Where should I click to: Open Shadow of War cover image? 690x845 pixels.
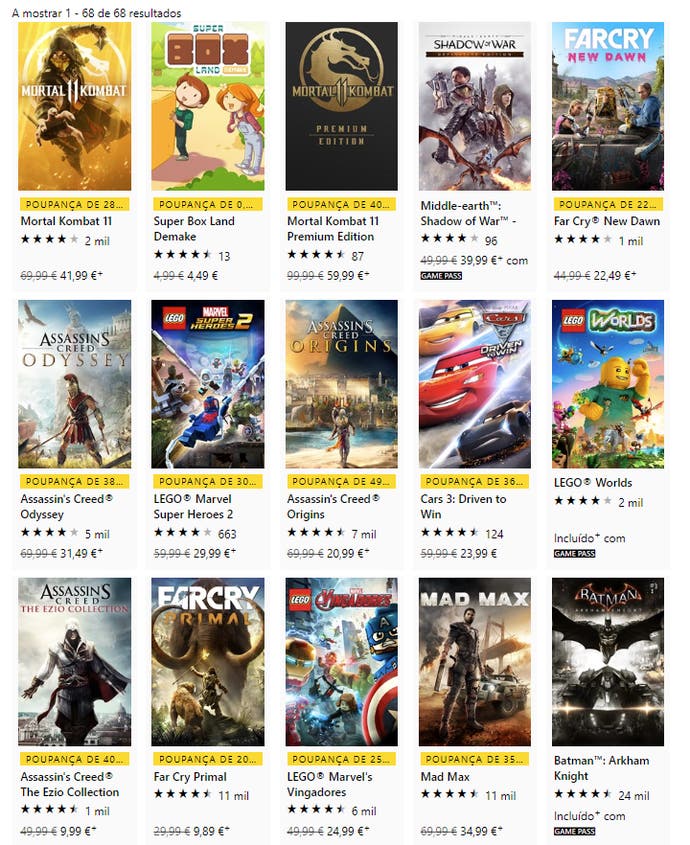tap(474, 106)
